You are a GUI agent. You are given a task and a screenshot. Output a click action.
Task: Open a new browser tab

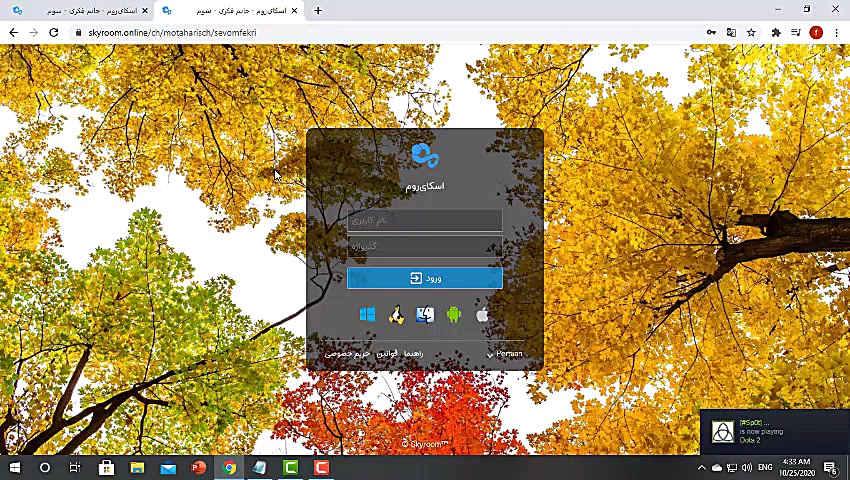[x=318, y=11]
